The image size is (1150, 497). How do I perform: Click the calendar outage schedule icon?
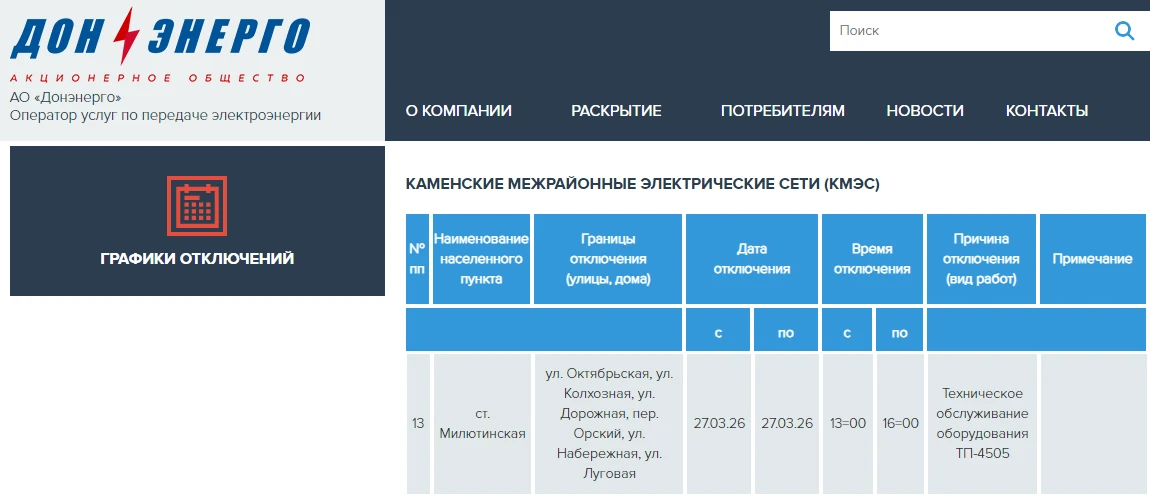[197, 206]
